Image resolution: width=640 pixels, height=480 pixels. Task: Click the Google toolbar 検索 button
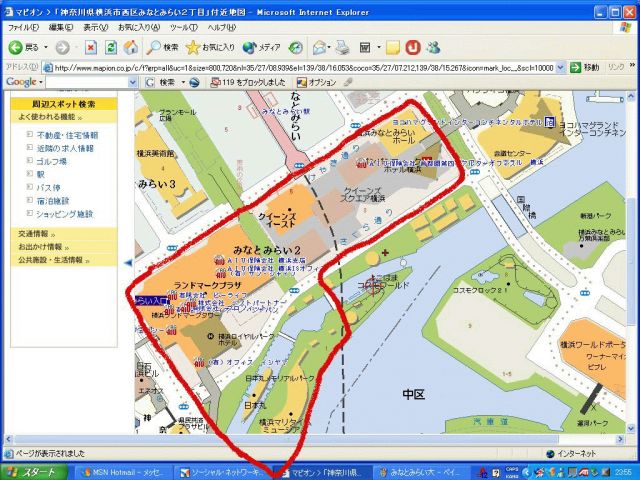click(162, 82)
